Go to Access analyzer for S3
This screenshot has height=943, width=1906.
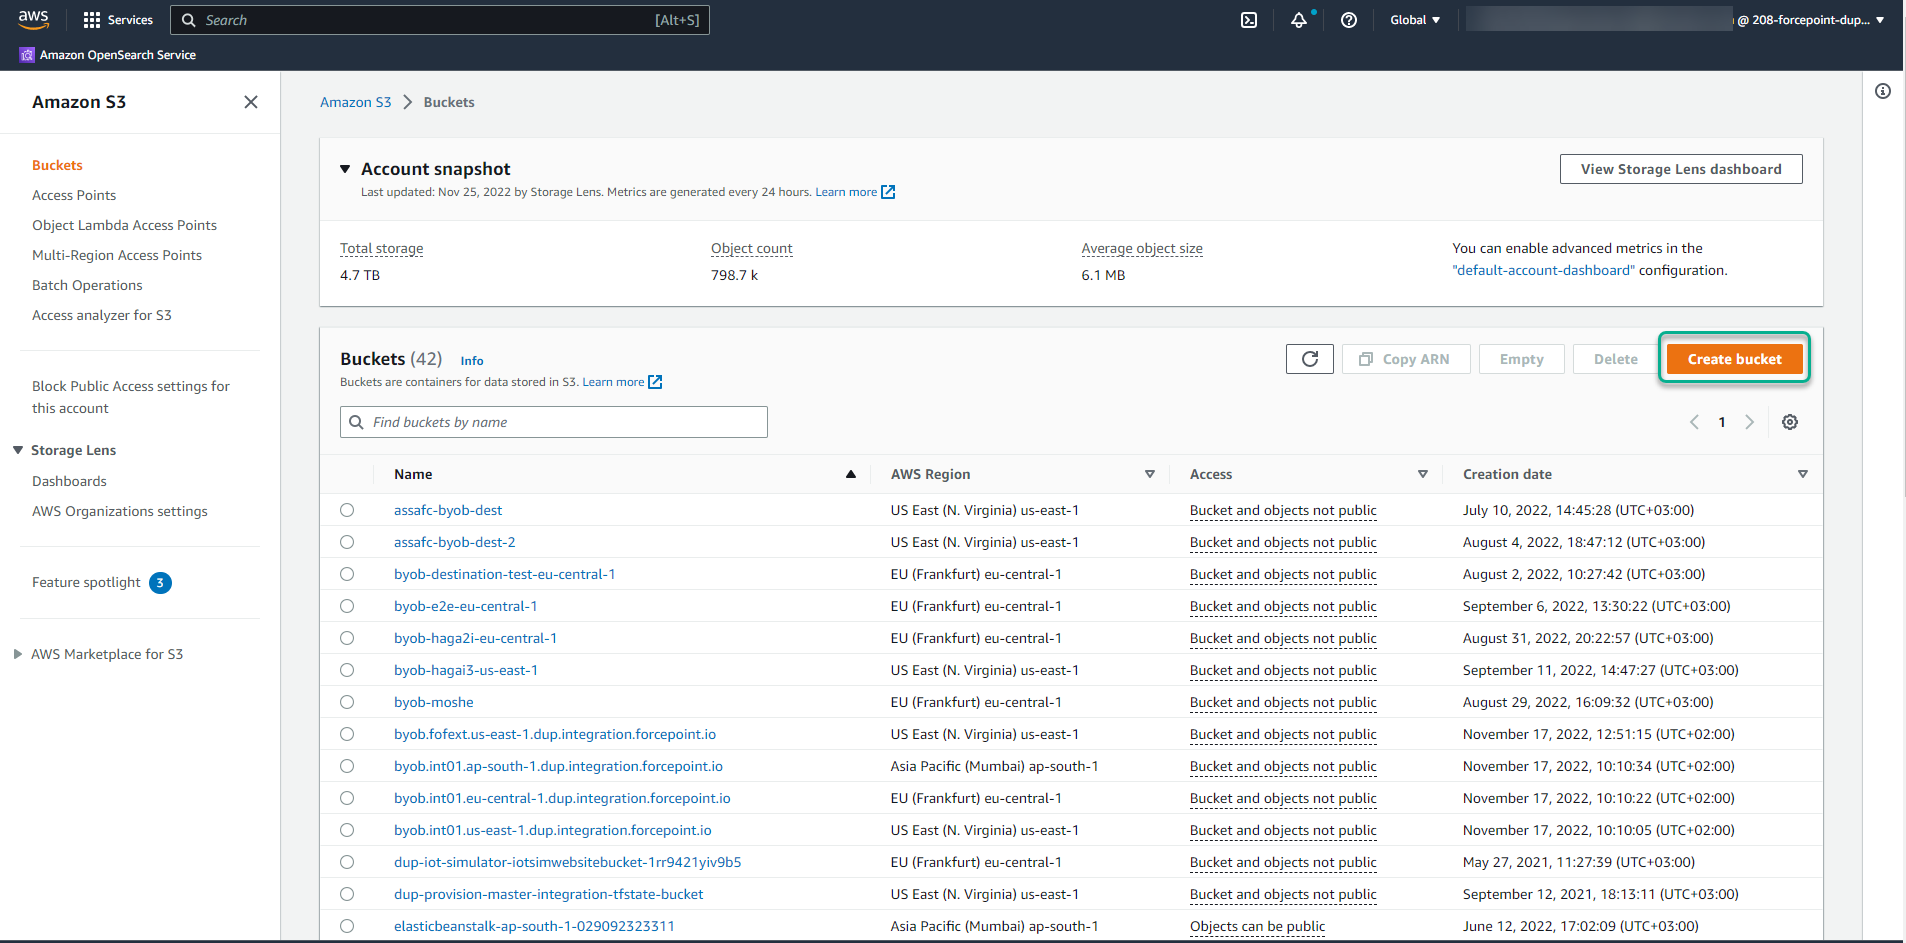[102, 315]
